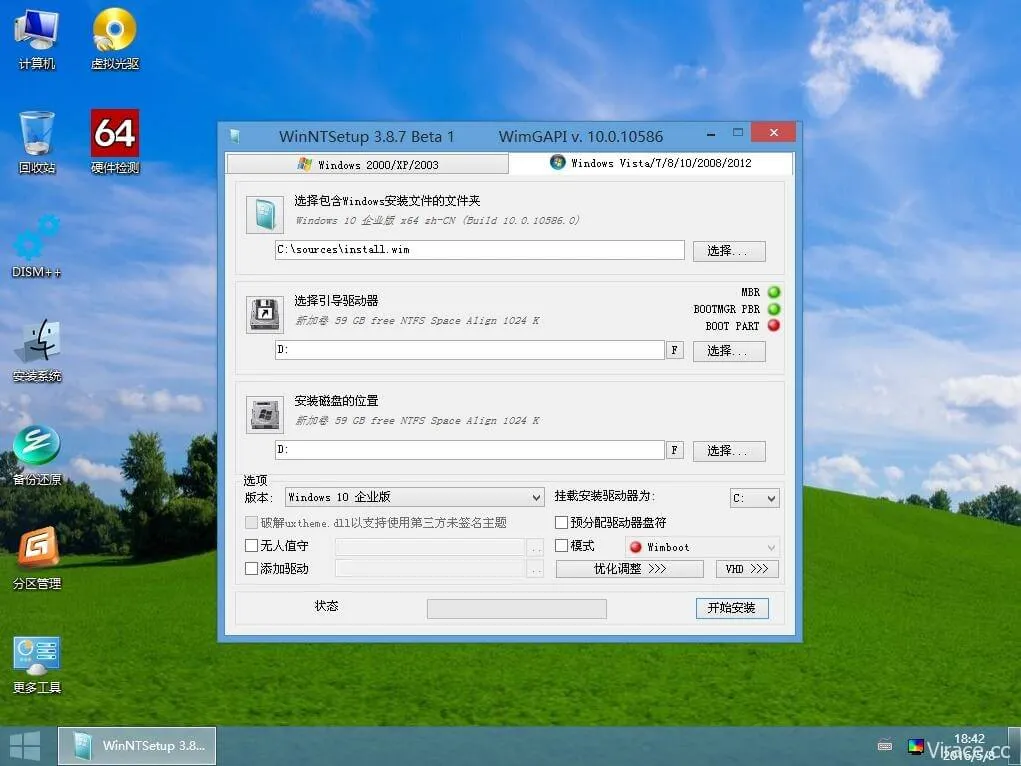This screenshot has width=1021, height=766.
Task: Launch the 安装系统 desktop icon
Action: tap(36, 350)
